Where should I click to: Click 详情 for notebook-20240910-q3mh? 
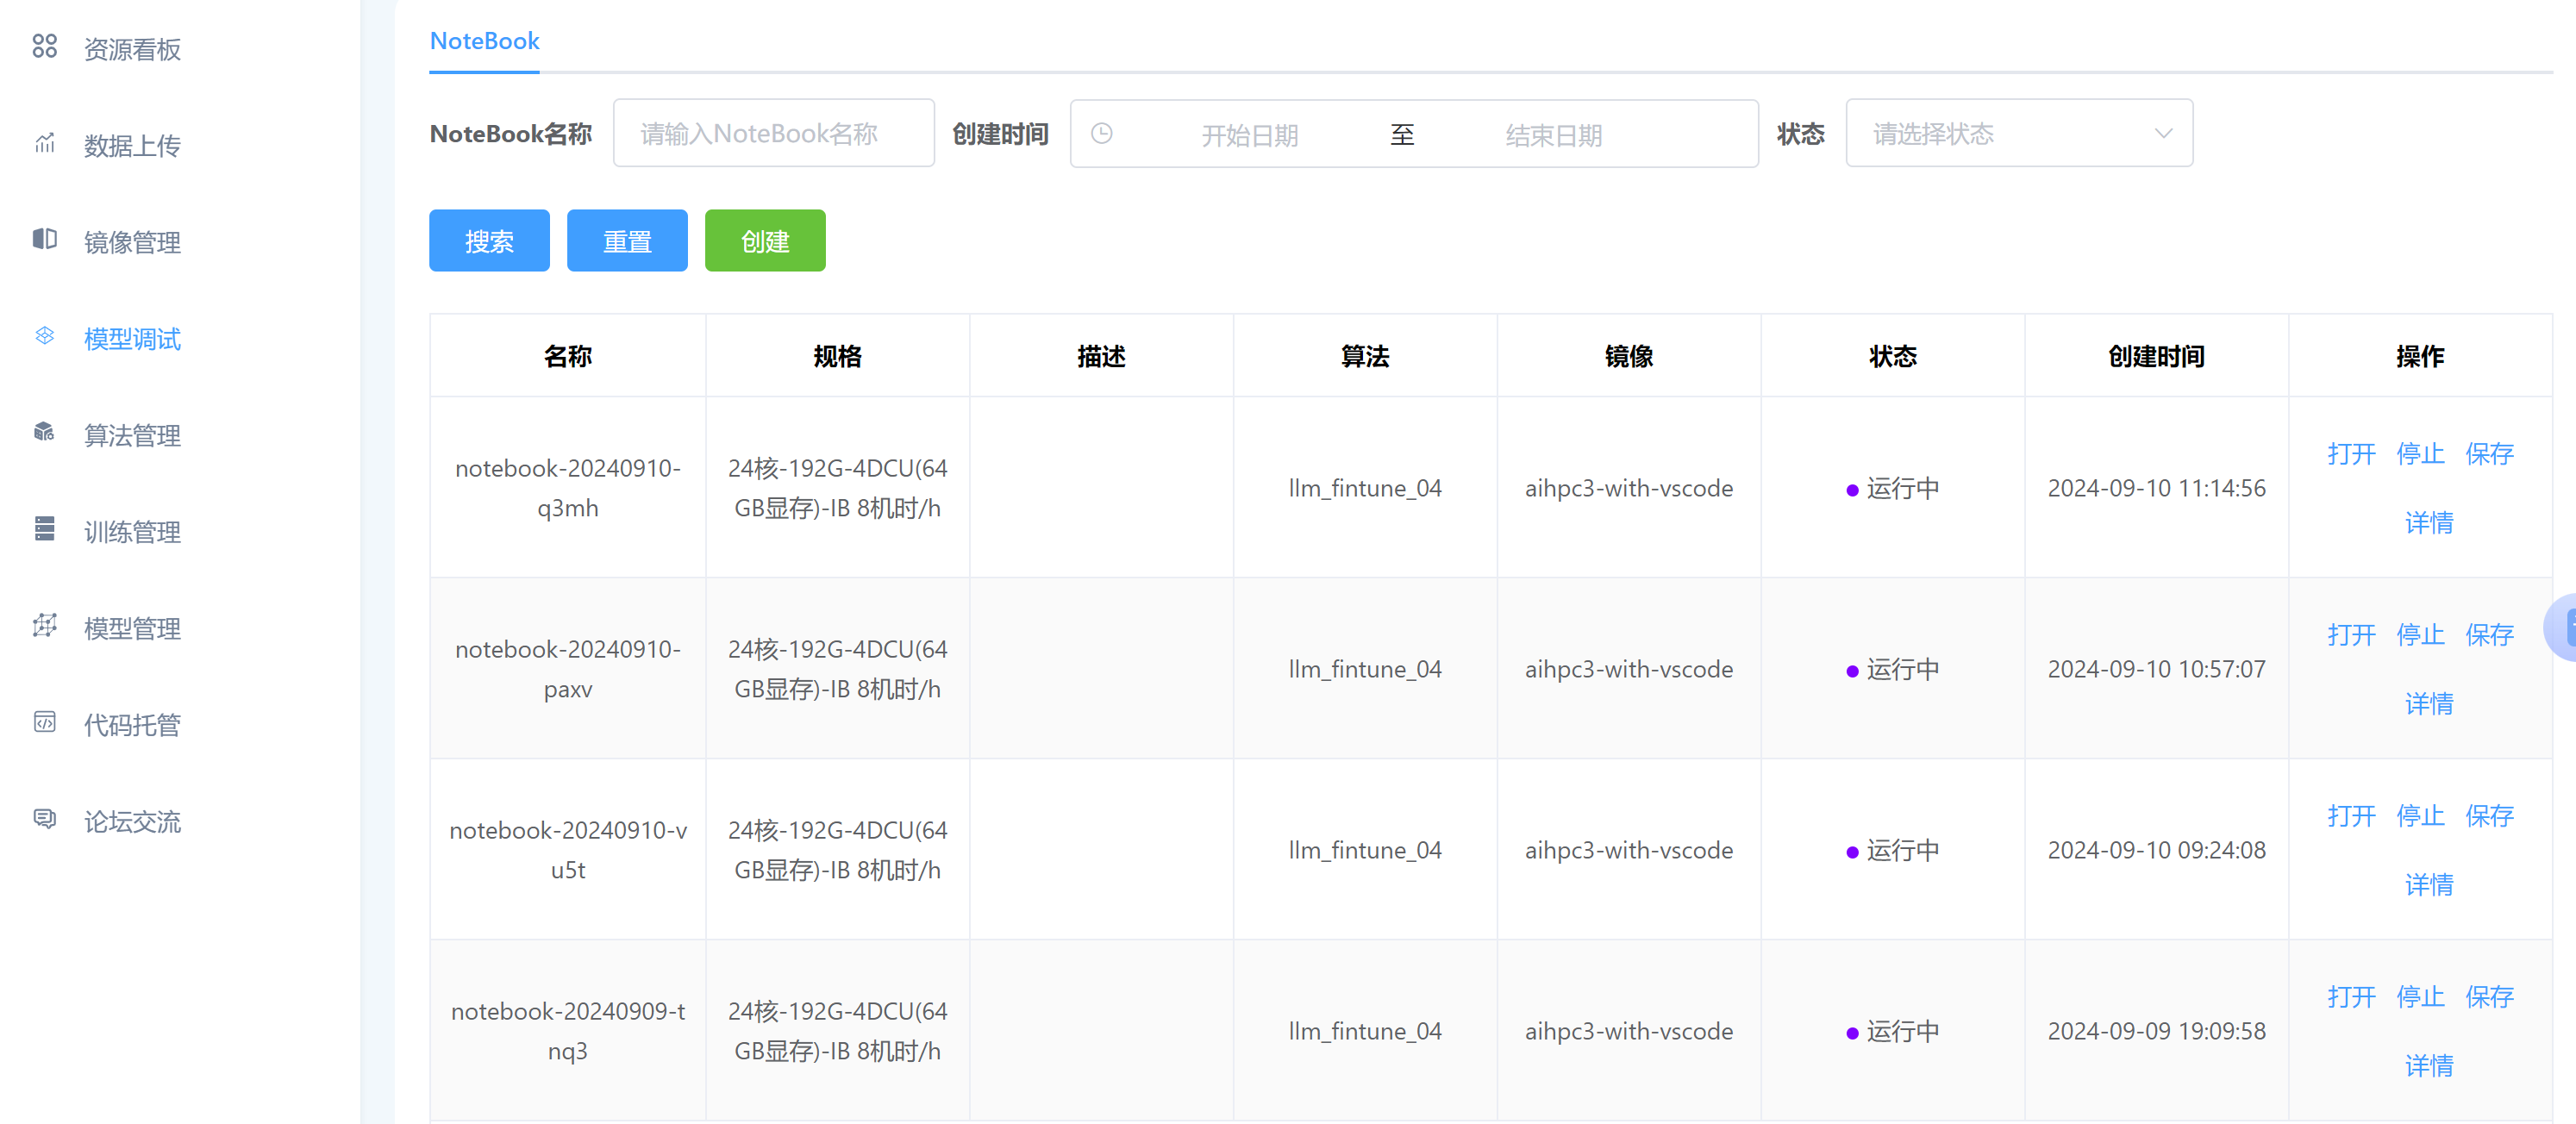2429,522
